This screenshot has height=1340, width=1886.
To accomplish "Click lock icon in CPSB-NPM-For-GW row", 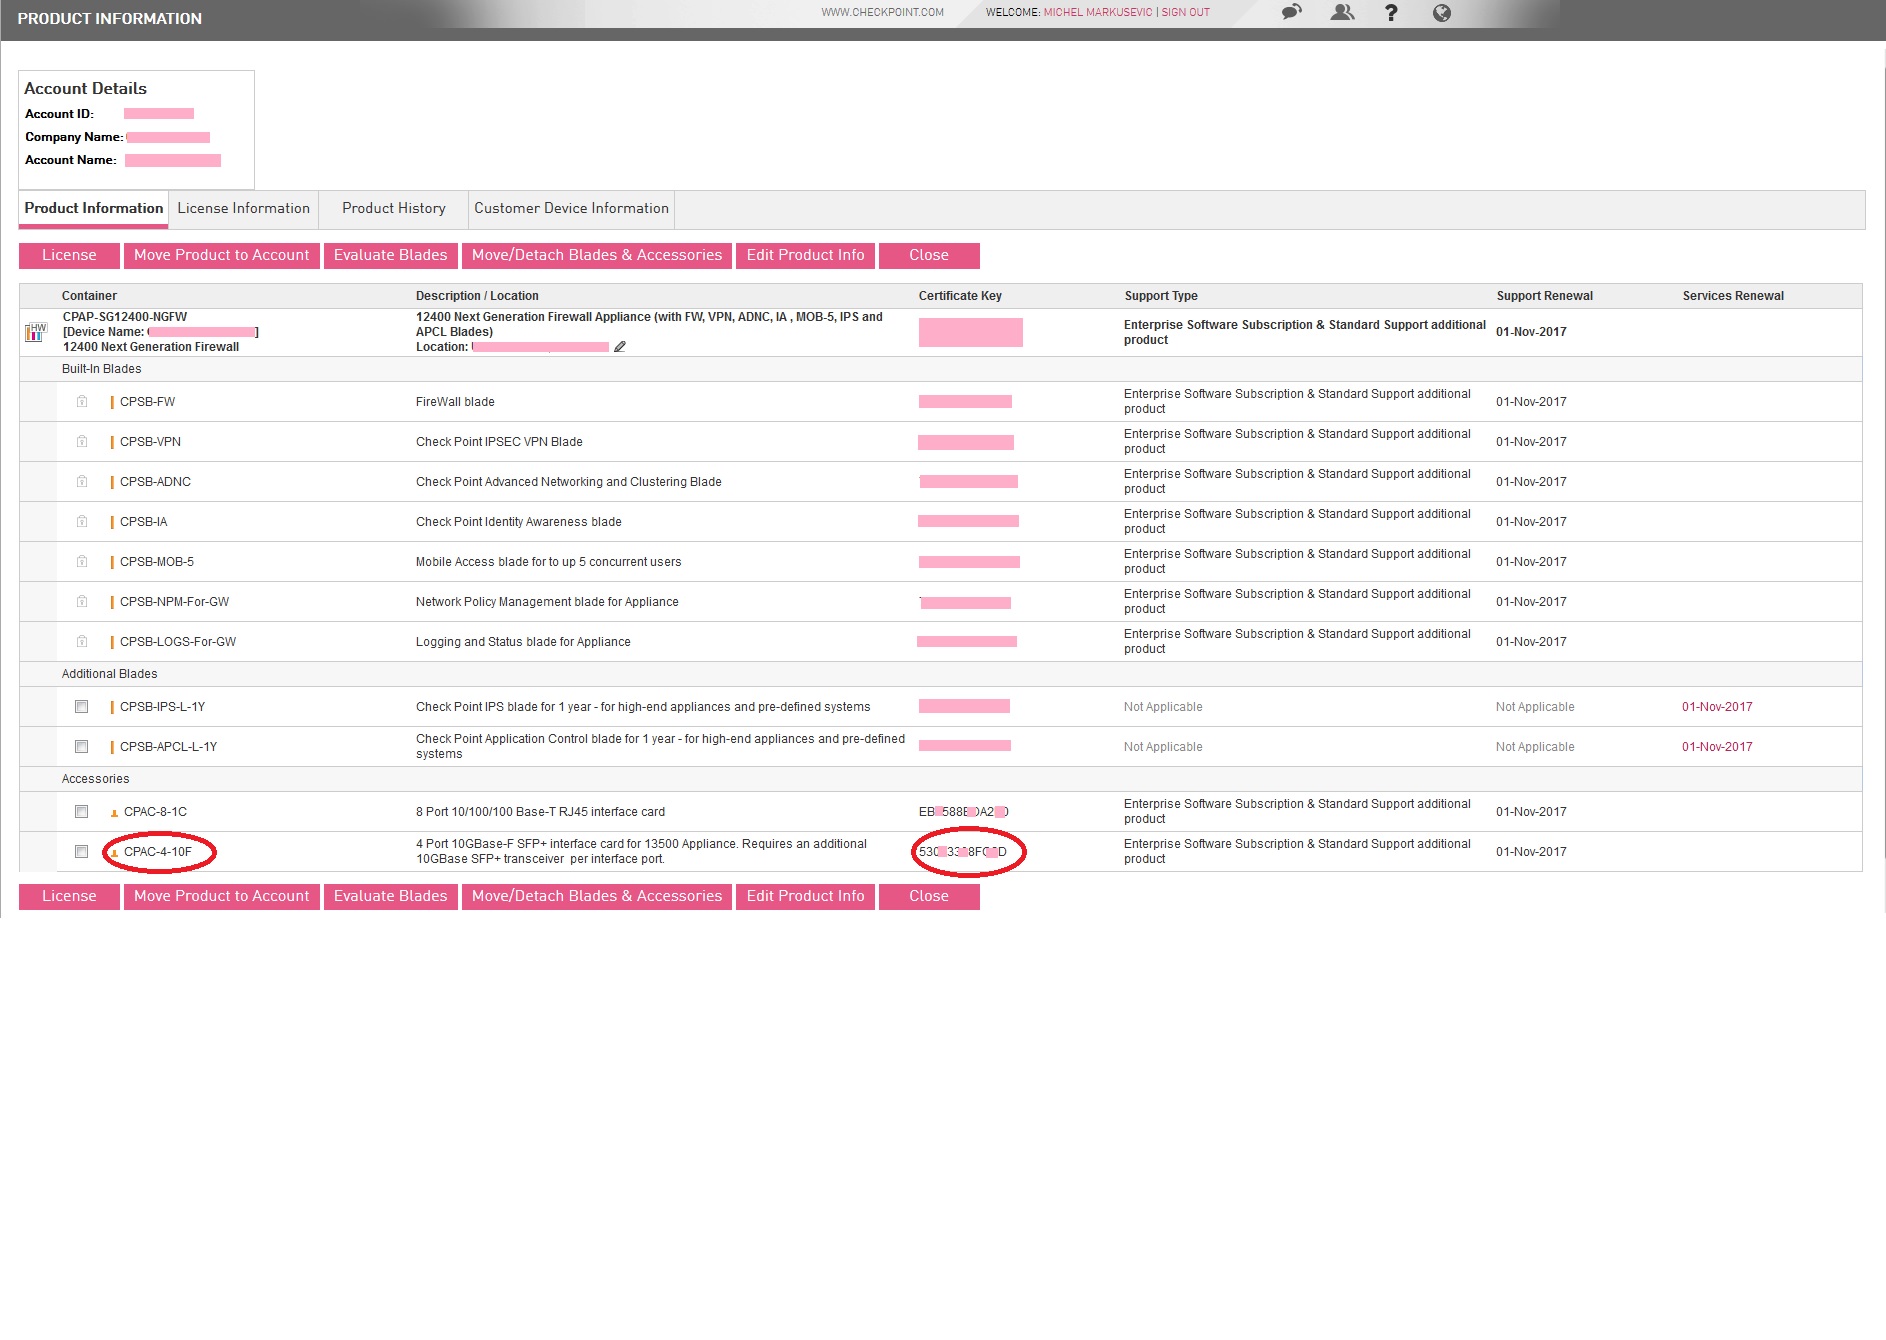I will click(x=82, y=602).
